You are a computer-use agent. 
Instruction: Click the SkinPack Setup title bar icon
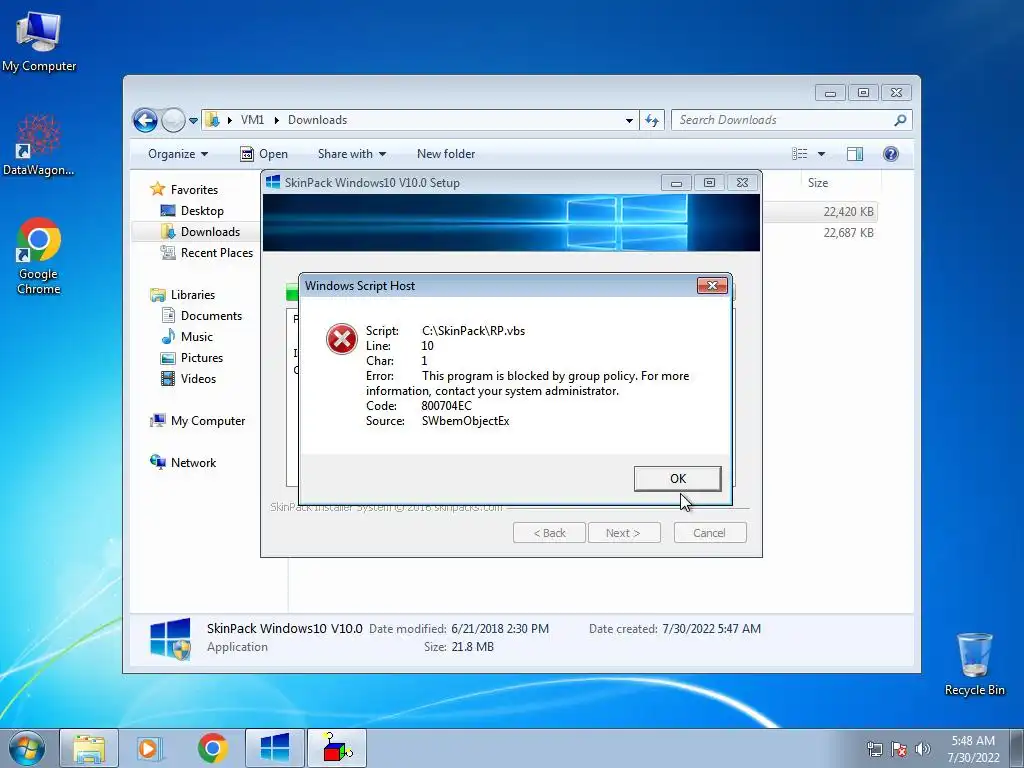coord(273,183)
